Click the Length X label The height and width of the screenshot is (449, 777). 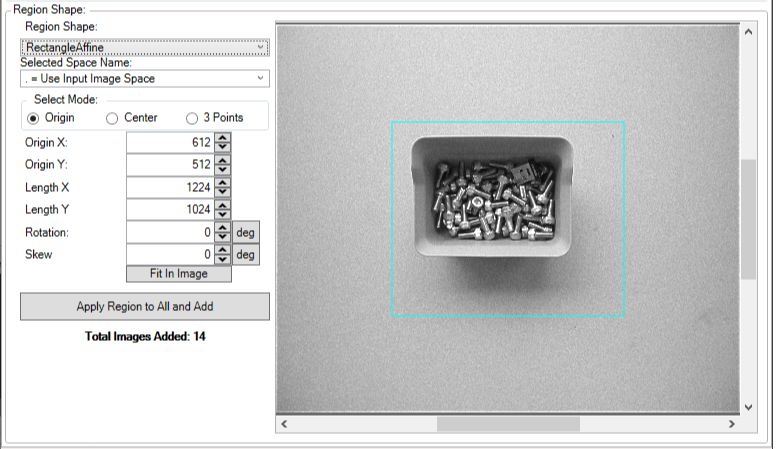(x=47, y=187)
